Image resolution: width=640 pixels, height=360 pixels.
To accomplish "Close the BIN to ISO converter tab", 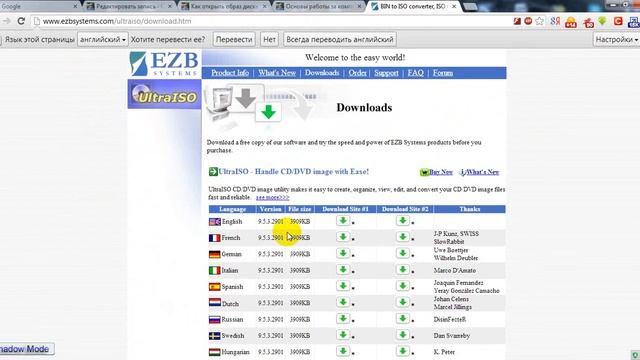I will coord(454,7).
